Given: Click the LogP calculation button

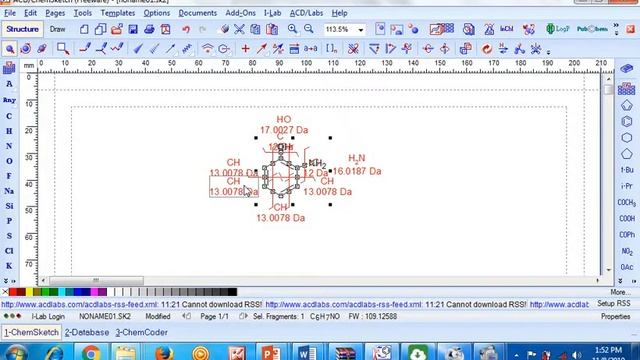Looking at the screenshot, I should click(x=558, y=29).
